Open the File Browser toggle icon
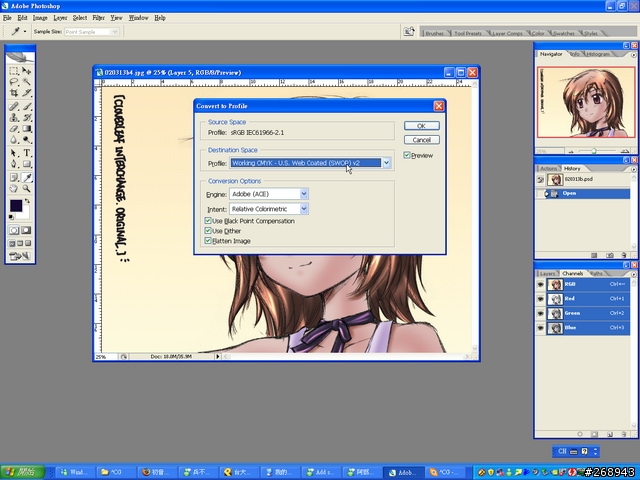 click(409, 31)
